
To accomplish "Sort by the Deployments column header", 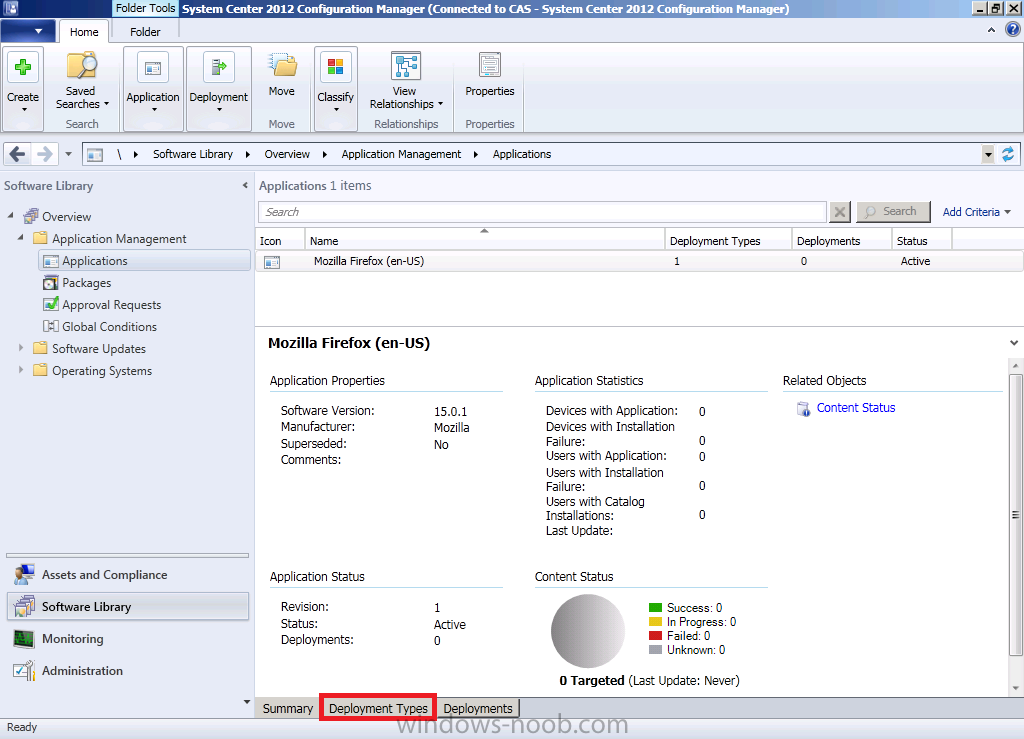I will point(841,240).
